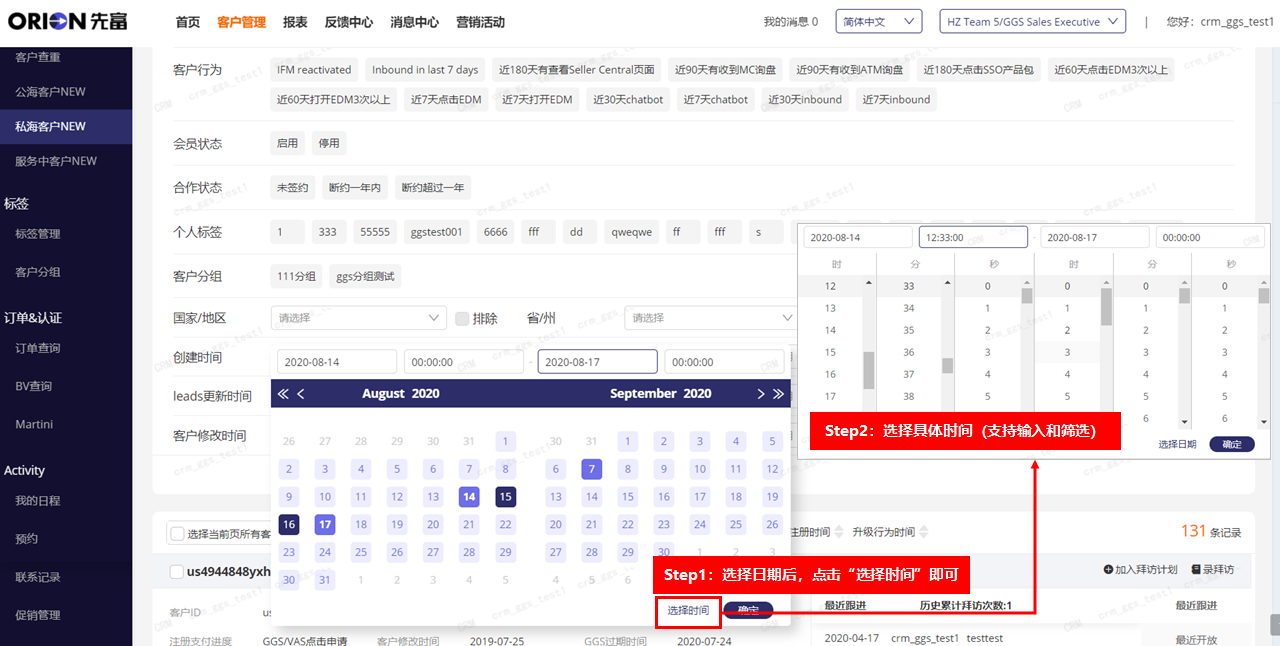Image resolution: width=1280 pixels, height=646 pixels.
Task: Open the 首页 menu item
Action: (187, 22)
